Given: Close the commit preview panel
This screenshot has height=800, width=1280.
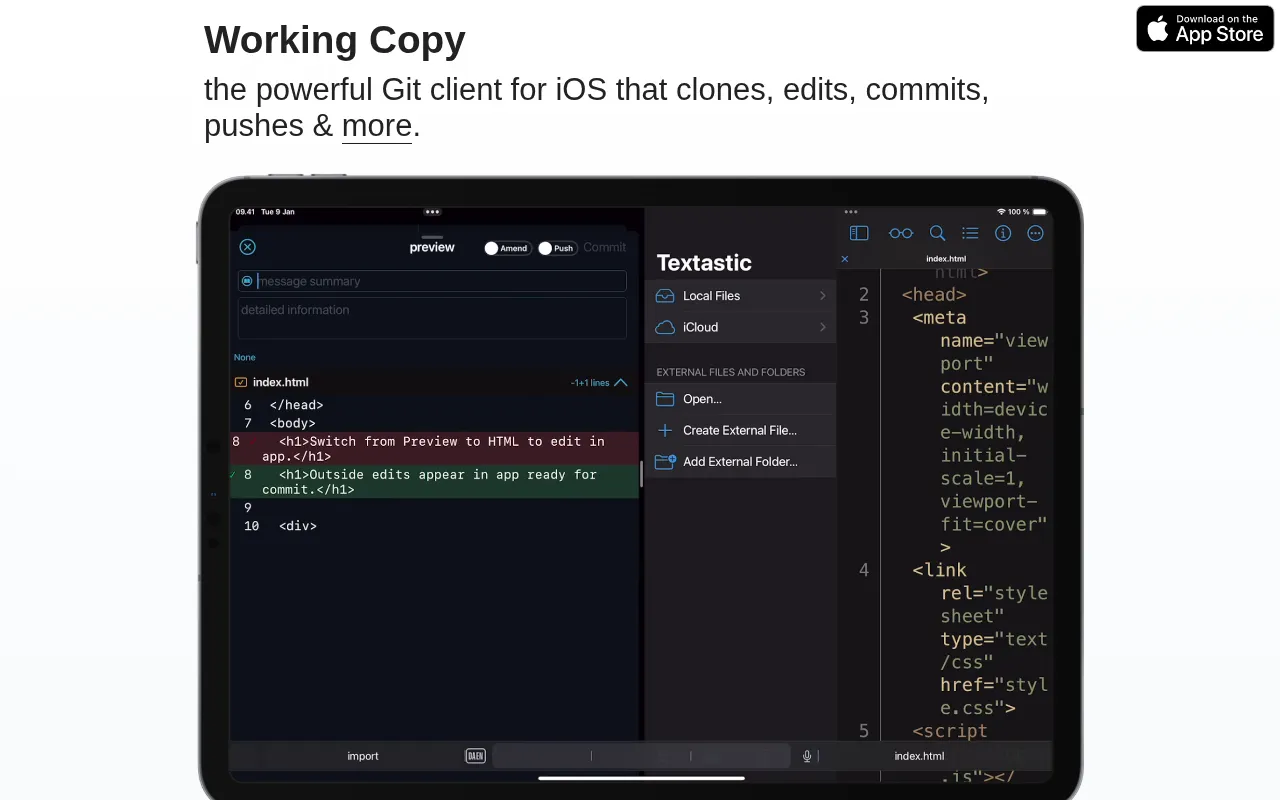Looking at the screenshot, I should [248, 247].
